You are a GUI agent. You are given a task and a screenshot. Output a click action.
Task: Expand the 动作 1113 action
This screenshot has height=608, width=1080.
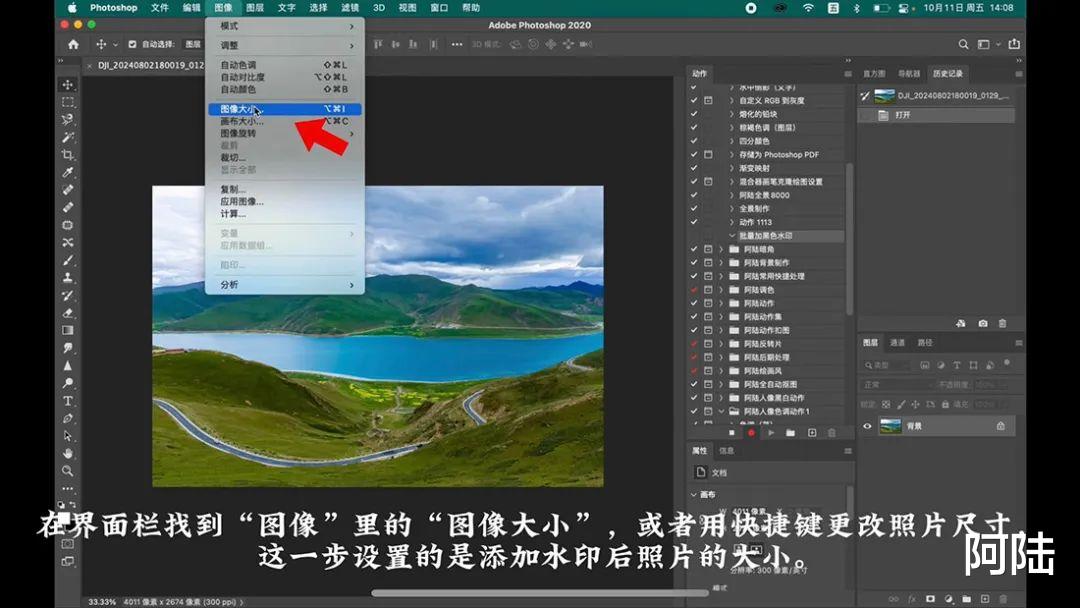click(x=731, y=222)
